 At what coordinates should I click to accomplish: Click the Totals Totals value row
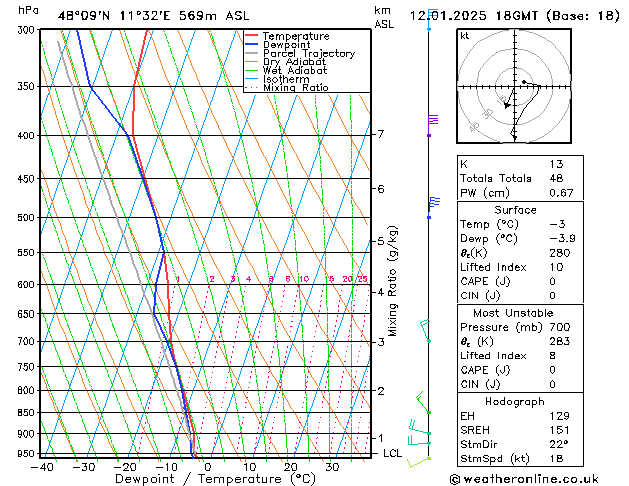click(514, 178)
